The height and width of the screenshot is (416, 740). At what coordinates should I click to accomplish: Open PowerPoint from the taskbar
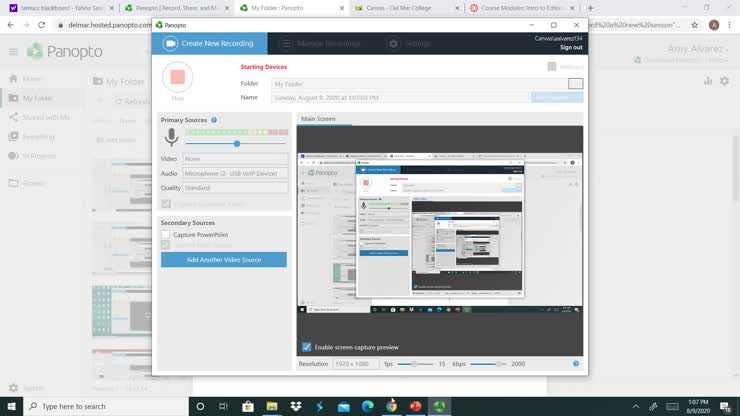(x=414, y=406)
